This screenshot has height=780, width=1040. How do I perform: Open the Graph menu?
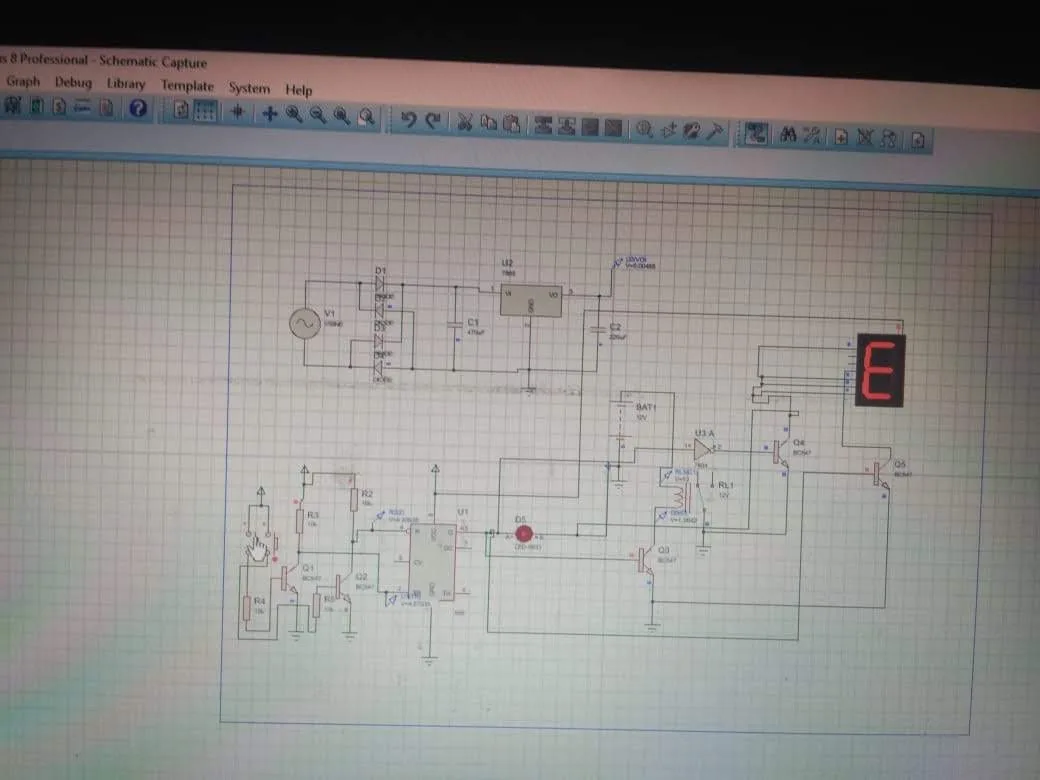pos(23,81)
